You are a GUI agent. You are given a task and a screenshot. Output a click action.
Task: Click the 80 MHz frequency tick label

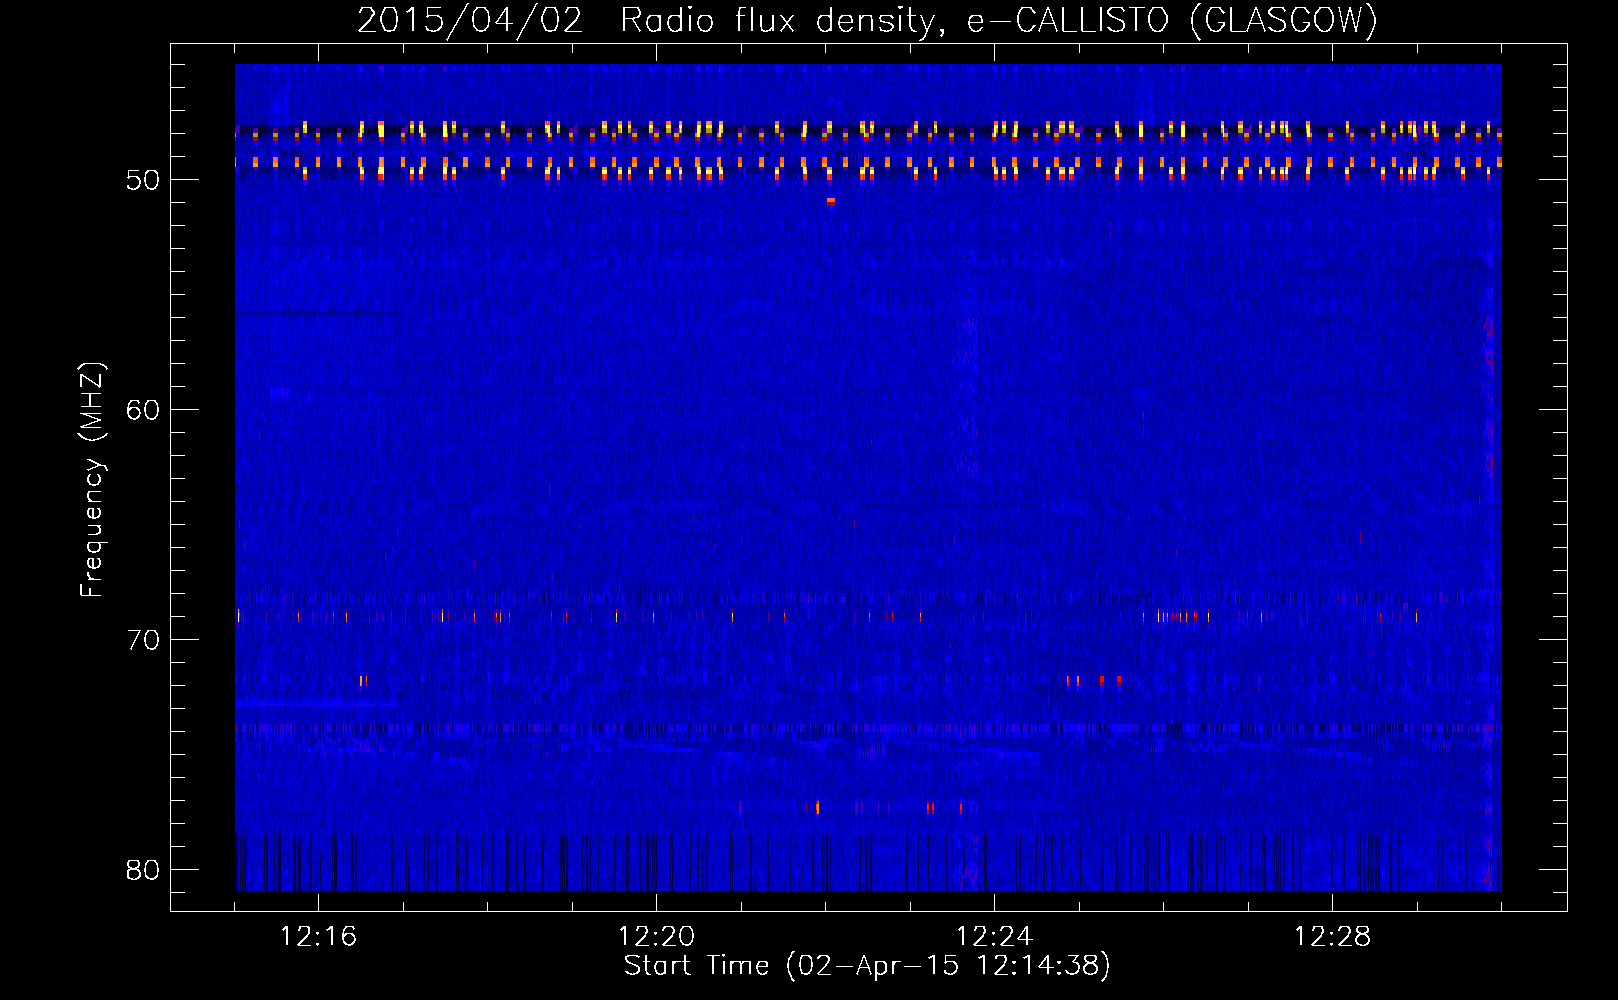[143, 870]
